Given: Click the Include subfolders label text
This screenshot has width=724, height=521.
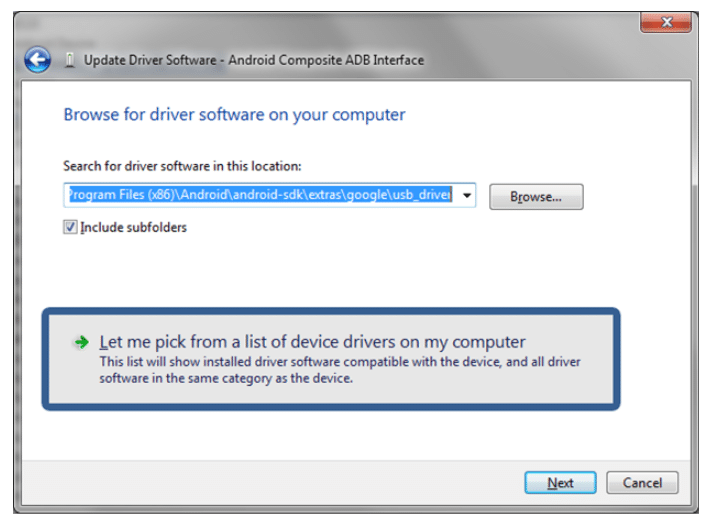Looking at the screenshot, I should click(133, 227).
